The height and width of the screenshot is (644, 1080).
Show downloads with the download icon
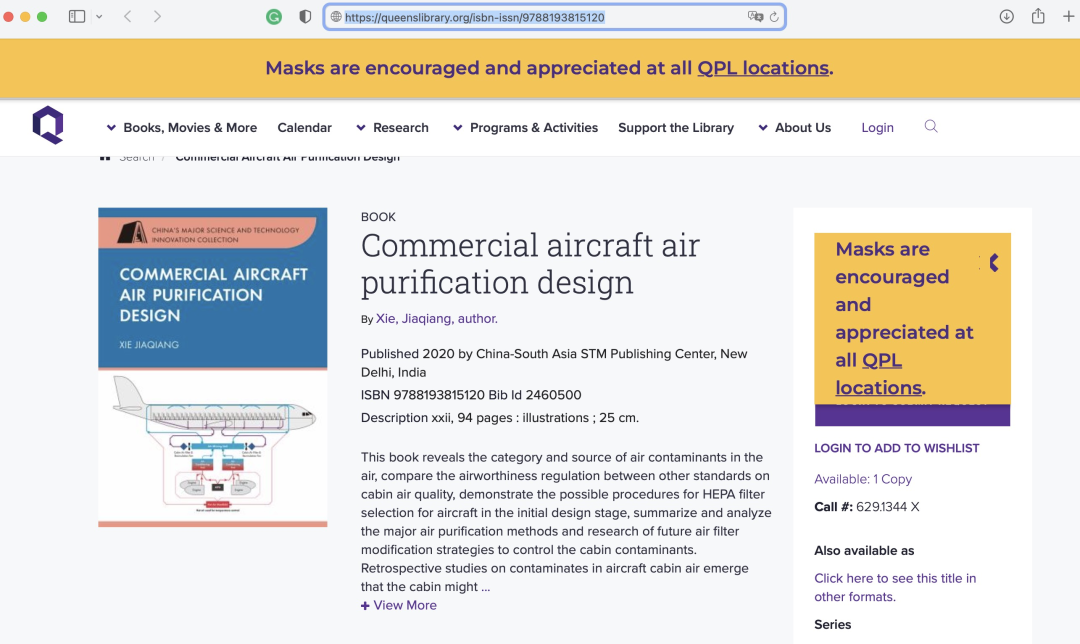[1006, 17]
